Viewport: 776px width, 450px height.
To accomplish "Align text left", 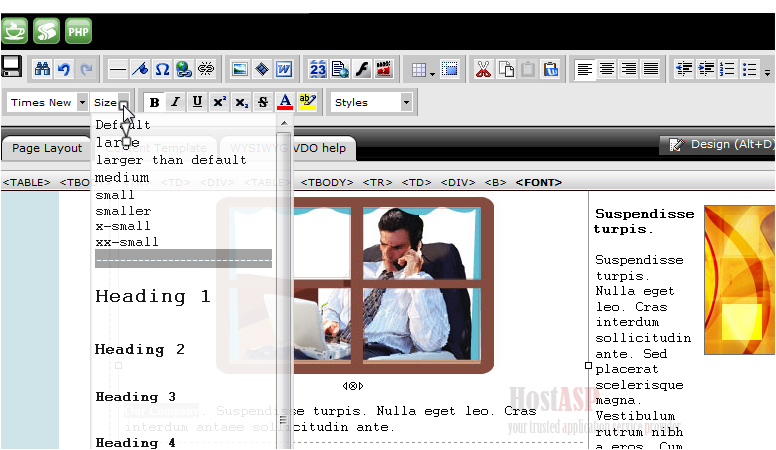I will (585, 69).
